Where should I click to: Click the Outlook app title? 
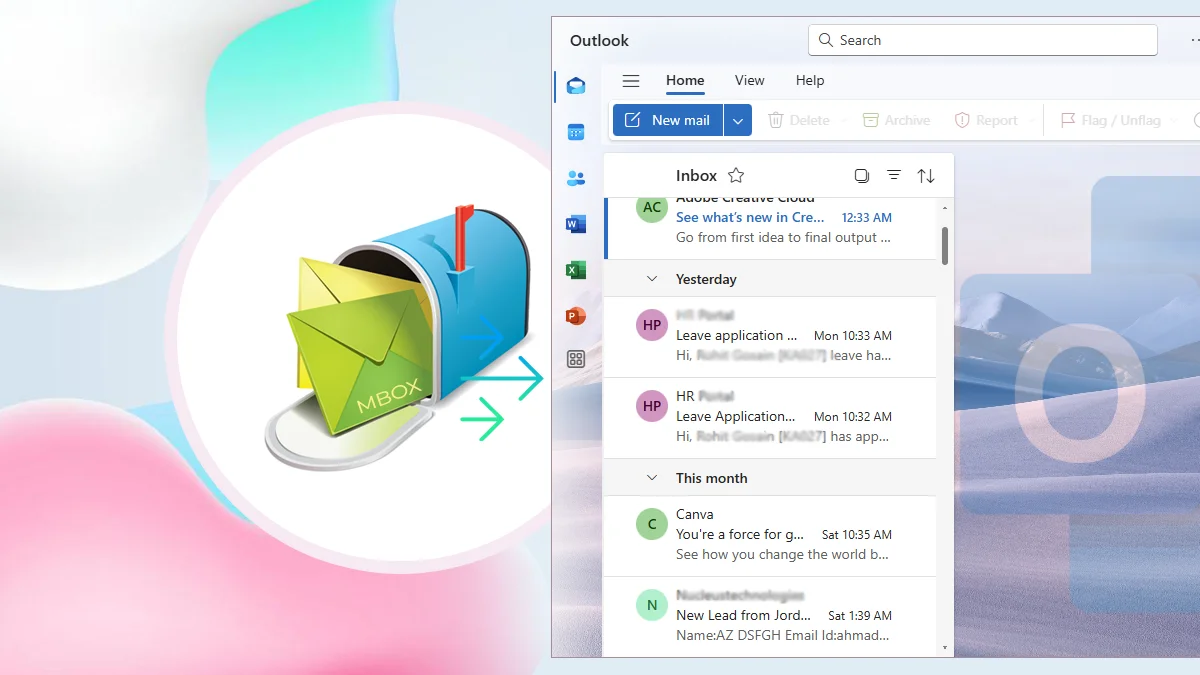pyautogui.click(x=599, y=41)
